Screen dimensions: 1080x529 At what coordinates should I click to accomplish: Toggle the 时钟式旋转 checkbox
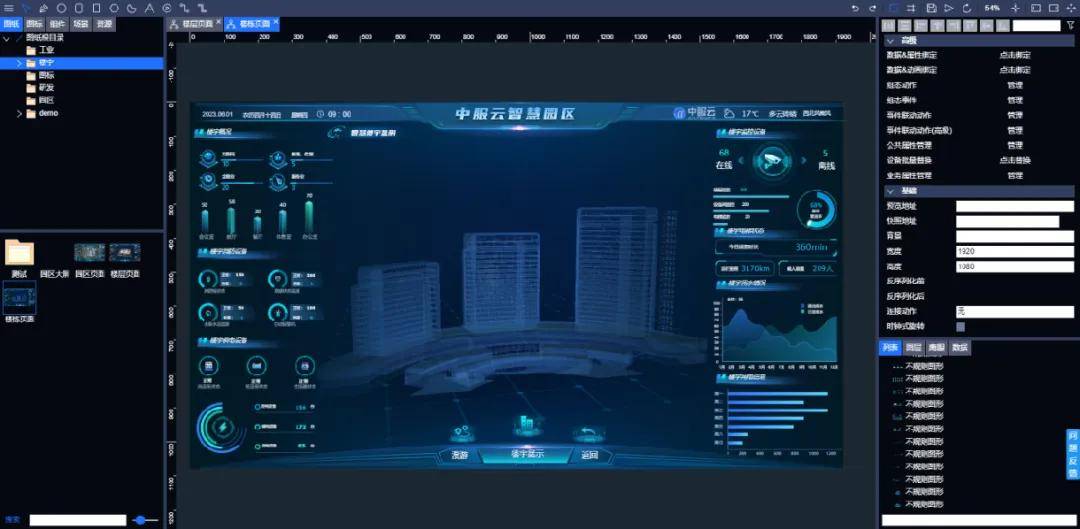(x=961, y=327)
